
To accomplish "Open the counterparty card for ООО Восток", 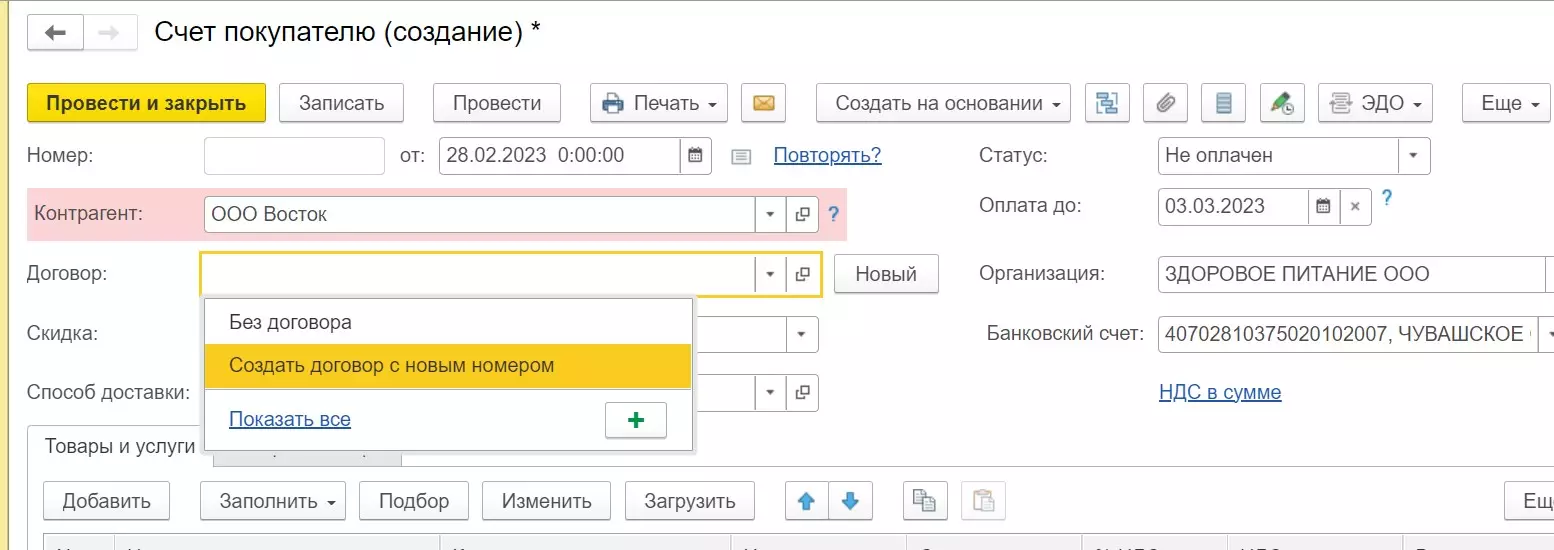I will (802, 214).
